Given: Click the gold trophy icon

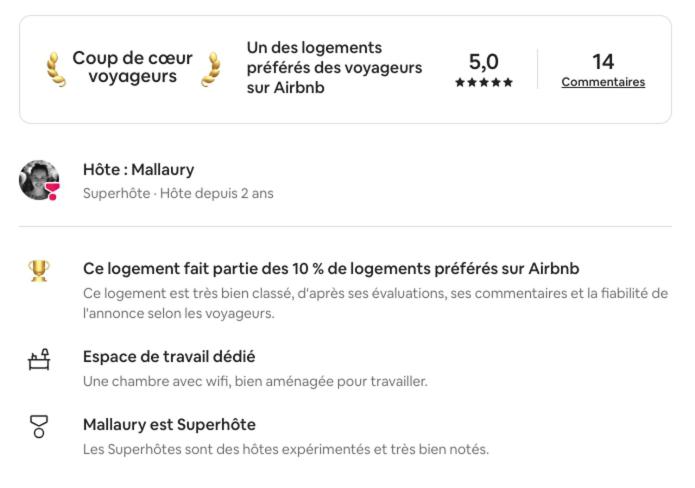Looking at the screenshot, I should click(39, 271).
